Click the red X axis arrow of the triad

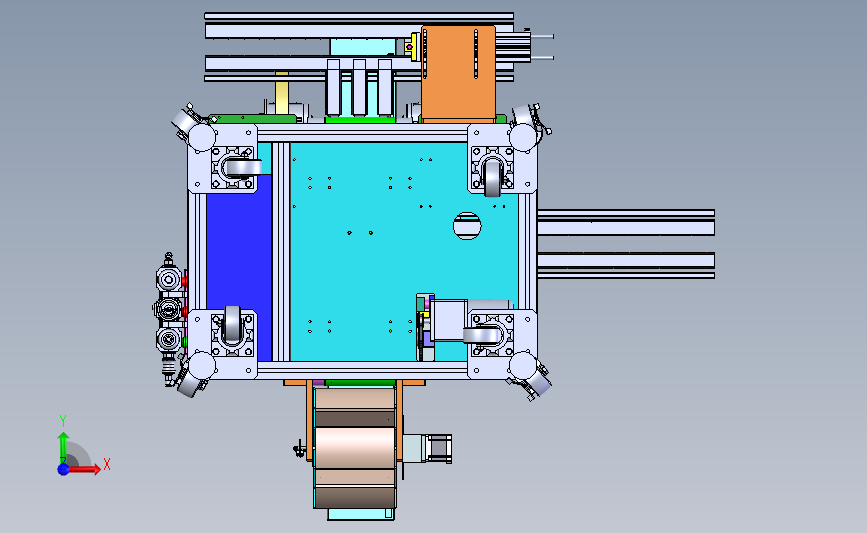point(86,469)
